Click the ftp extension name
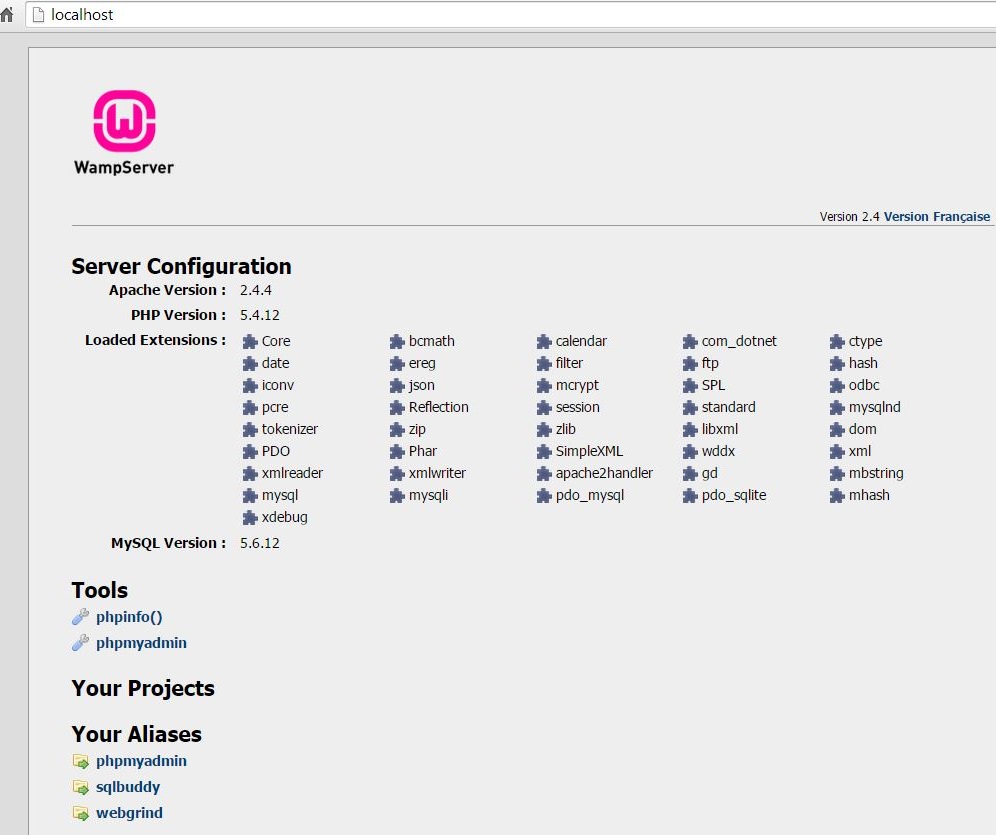996x835 pixels. (x=710, y=363)
